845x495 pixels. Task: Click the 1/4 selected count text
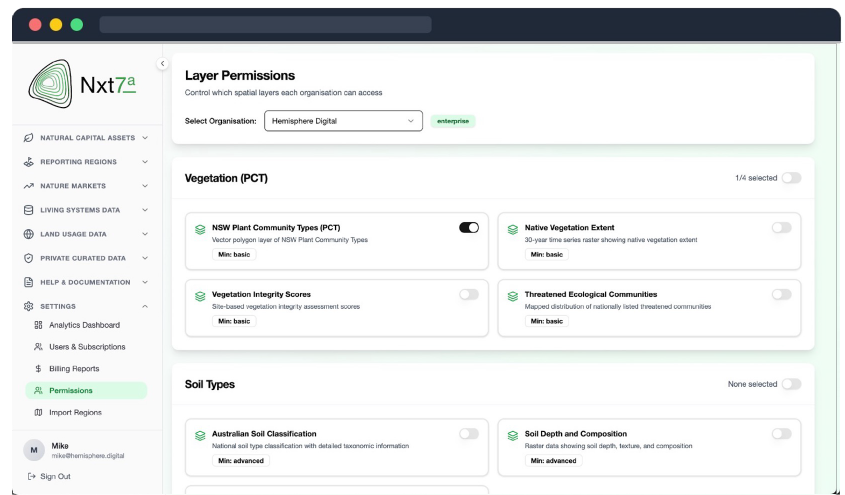pos(756,178)
